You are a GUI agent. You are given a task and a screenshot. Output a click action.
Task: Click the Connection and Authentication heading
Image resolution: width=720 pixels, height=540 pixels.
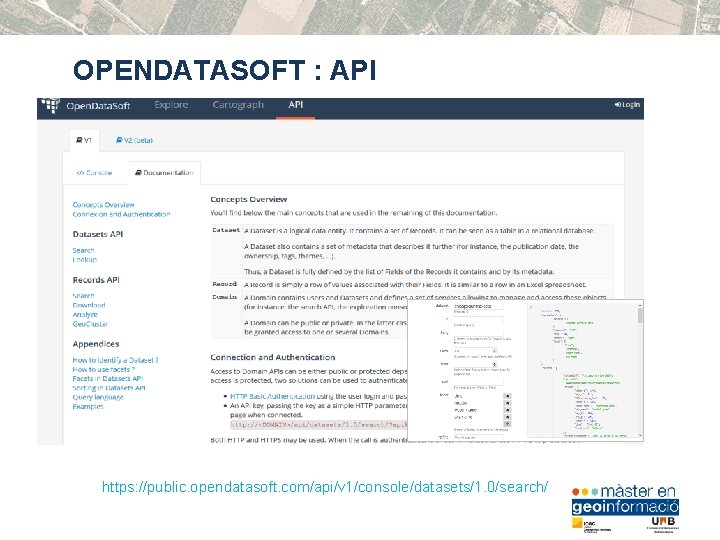[273, 357]
